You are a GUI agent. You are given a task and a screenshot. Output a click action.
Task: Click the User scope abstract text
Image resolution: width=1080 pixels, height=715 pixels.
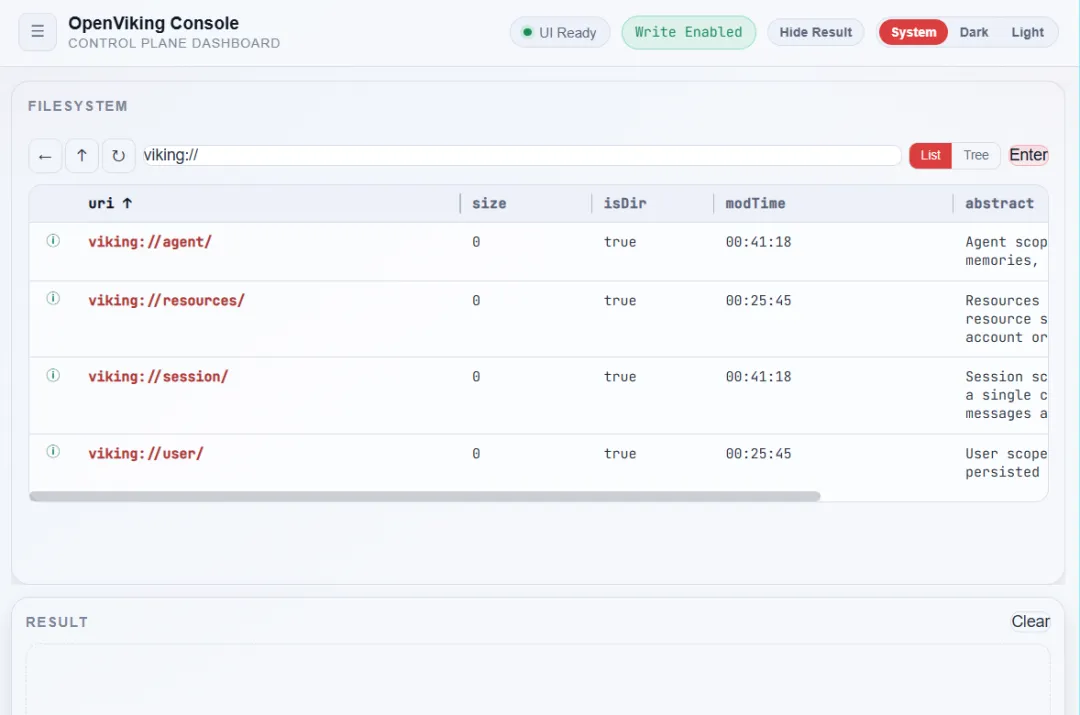1006,463
